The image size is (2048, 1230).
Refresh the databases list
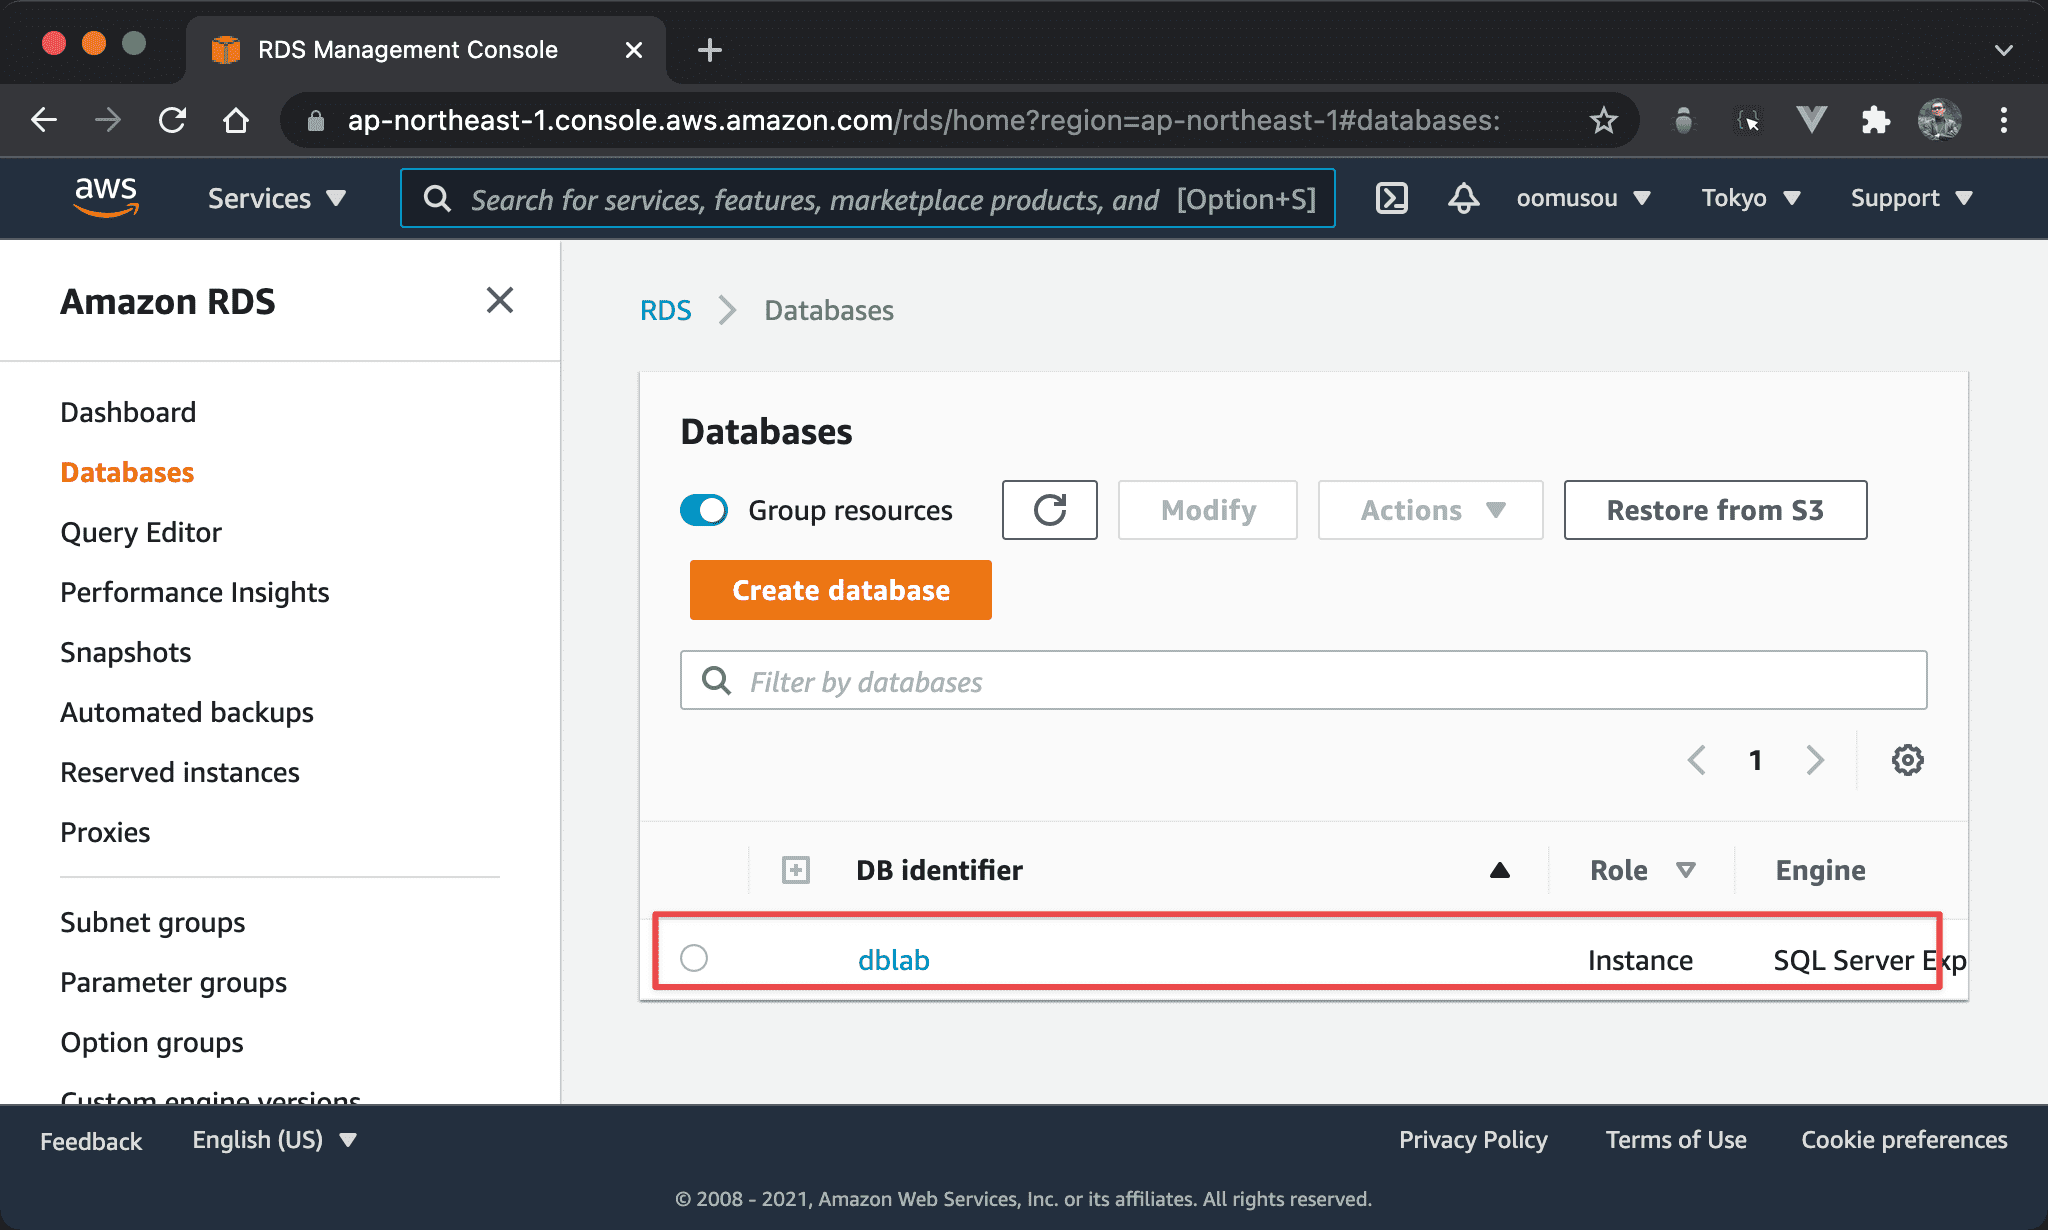pyautogui.click(x=1050, y=510)
